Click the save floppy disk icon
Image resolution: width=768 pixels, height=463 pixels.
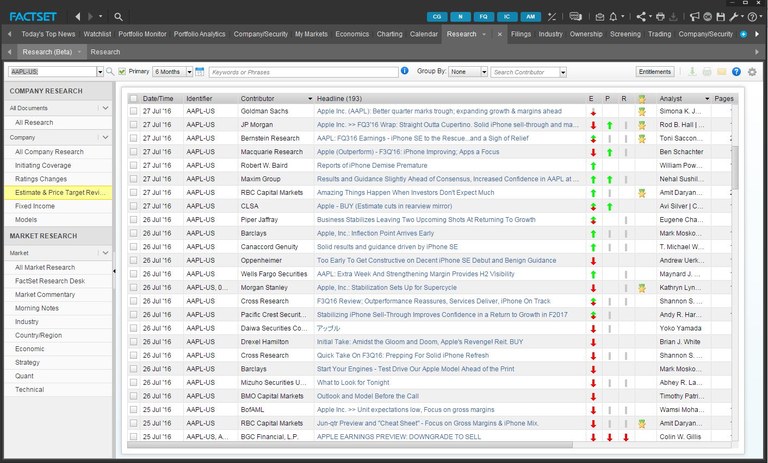coord(720,17)
